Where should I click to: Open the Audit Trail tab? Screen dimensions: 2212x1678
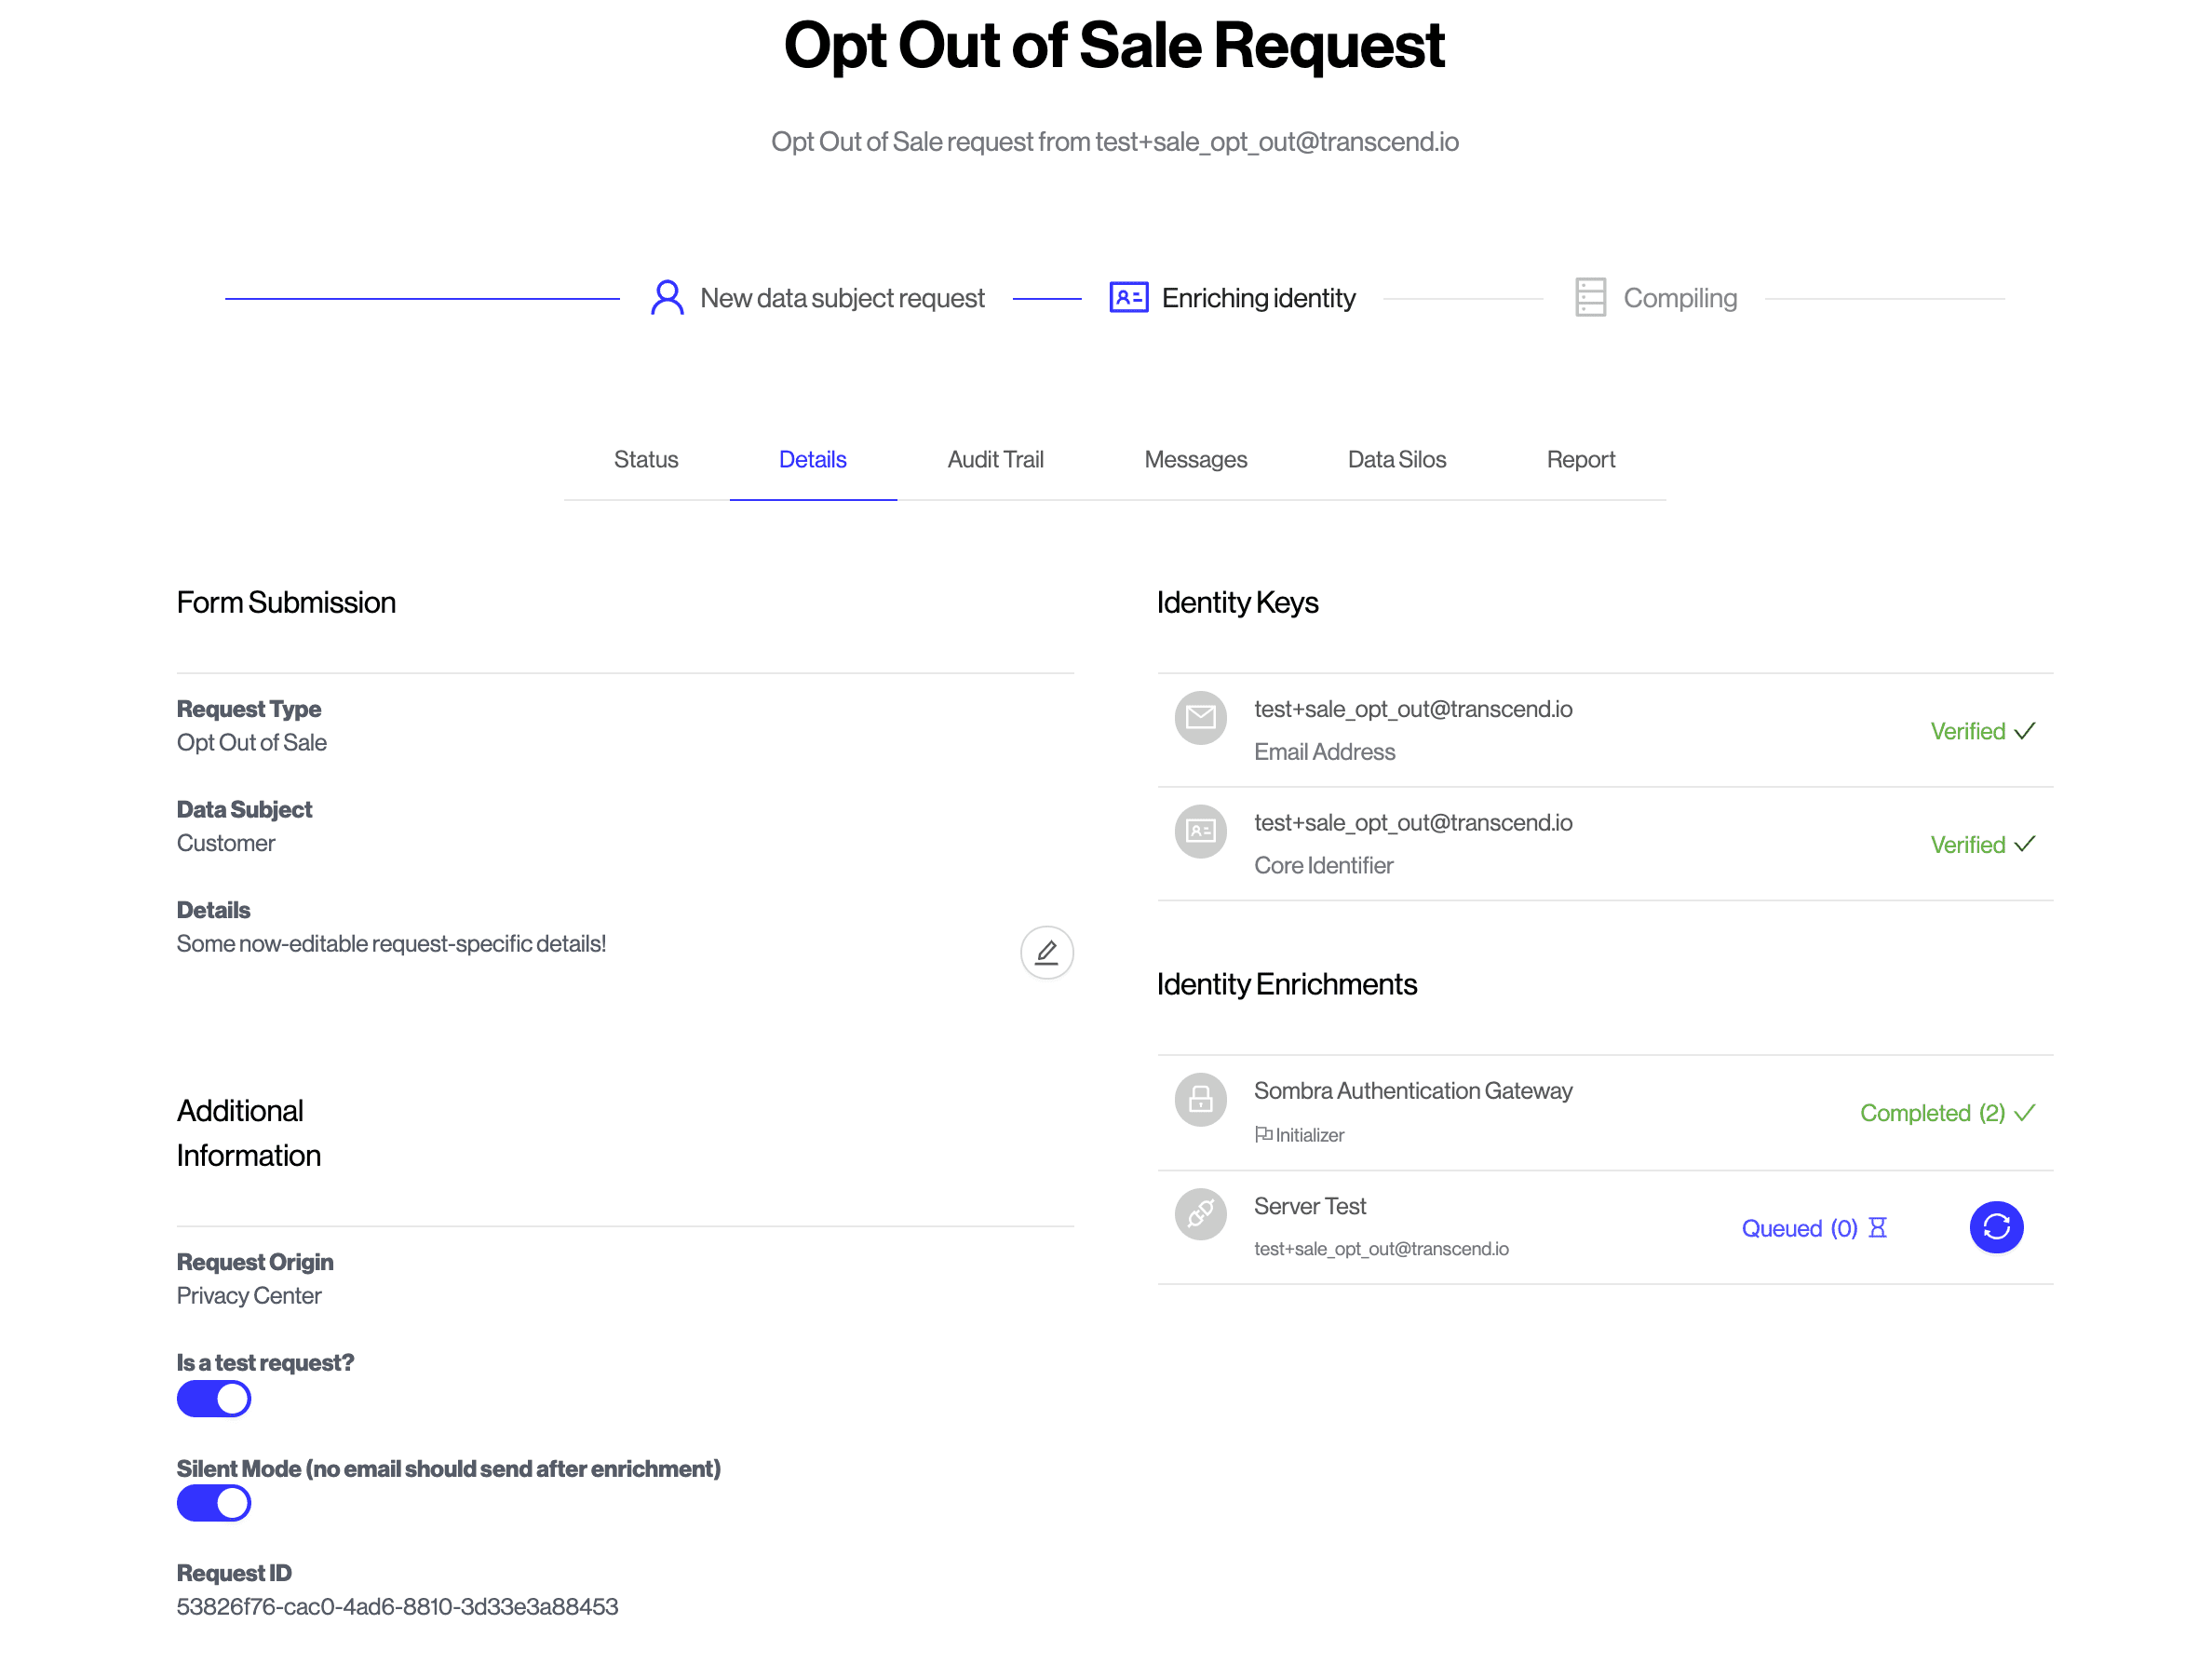click(x=995, y=460)
